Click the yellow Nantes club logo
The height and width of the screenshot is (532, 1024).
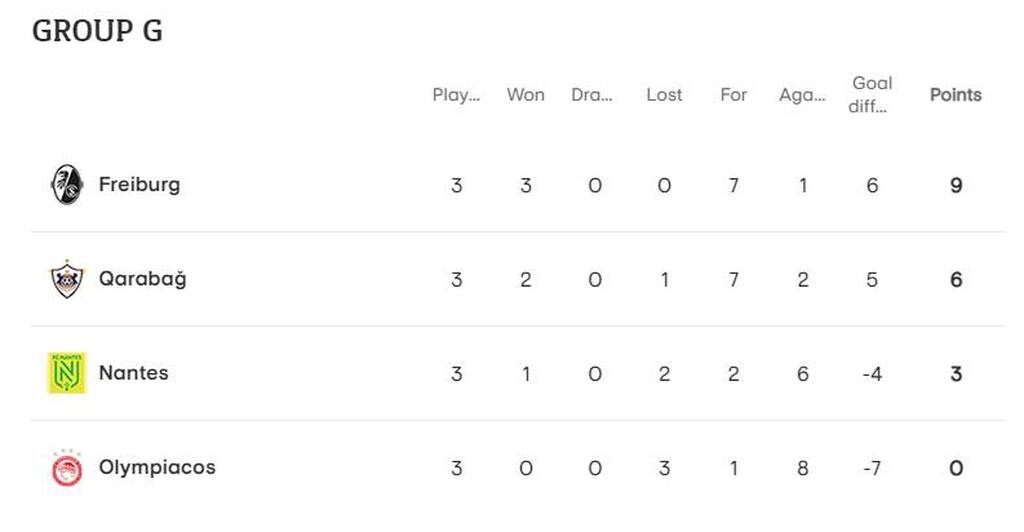coord(67,373)
